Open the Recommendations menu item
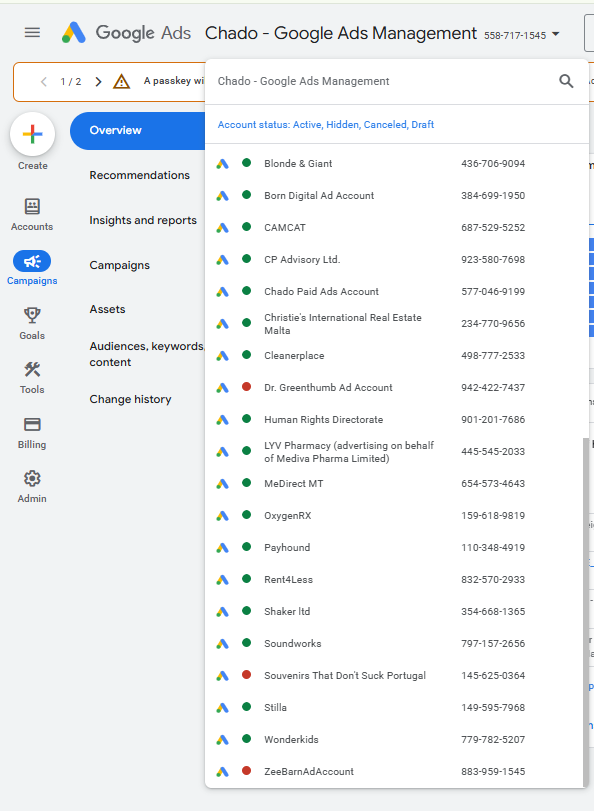The width and height of the screenshot is (594, 811). point(139,175)
